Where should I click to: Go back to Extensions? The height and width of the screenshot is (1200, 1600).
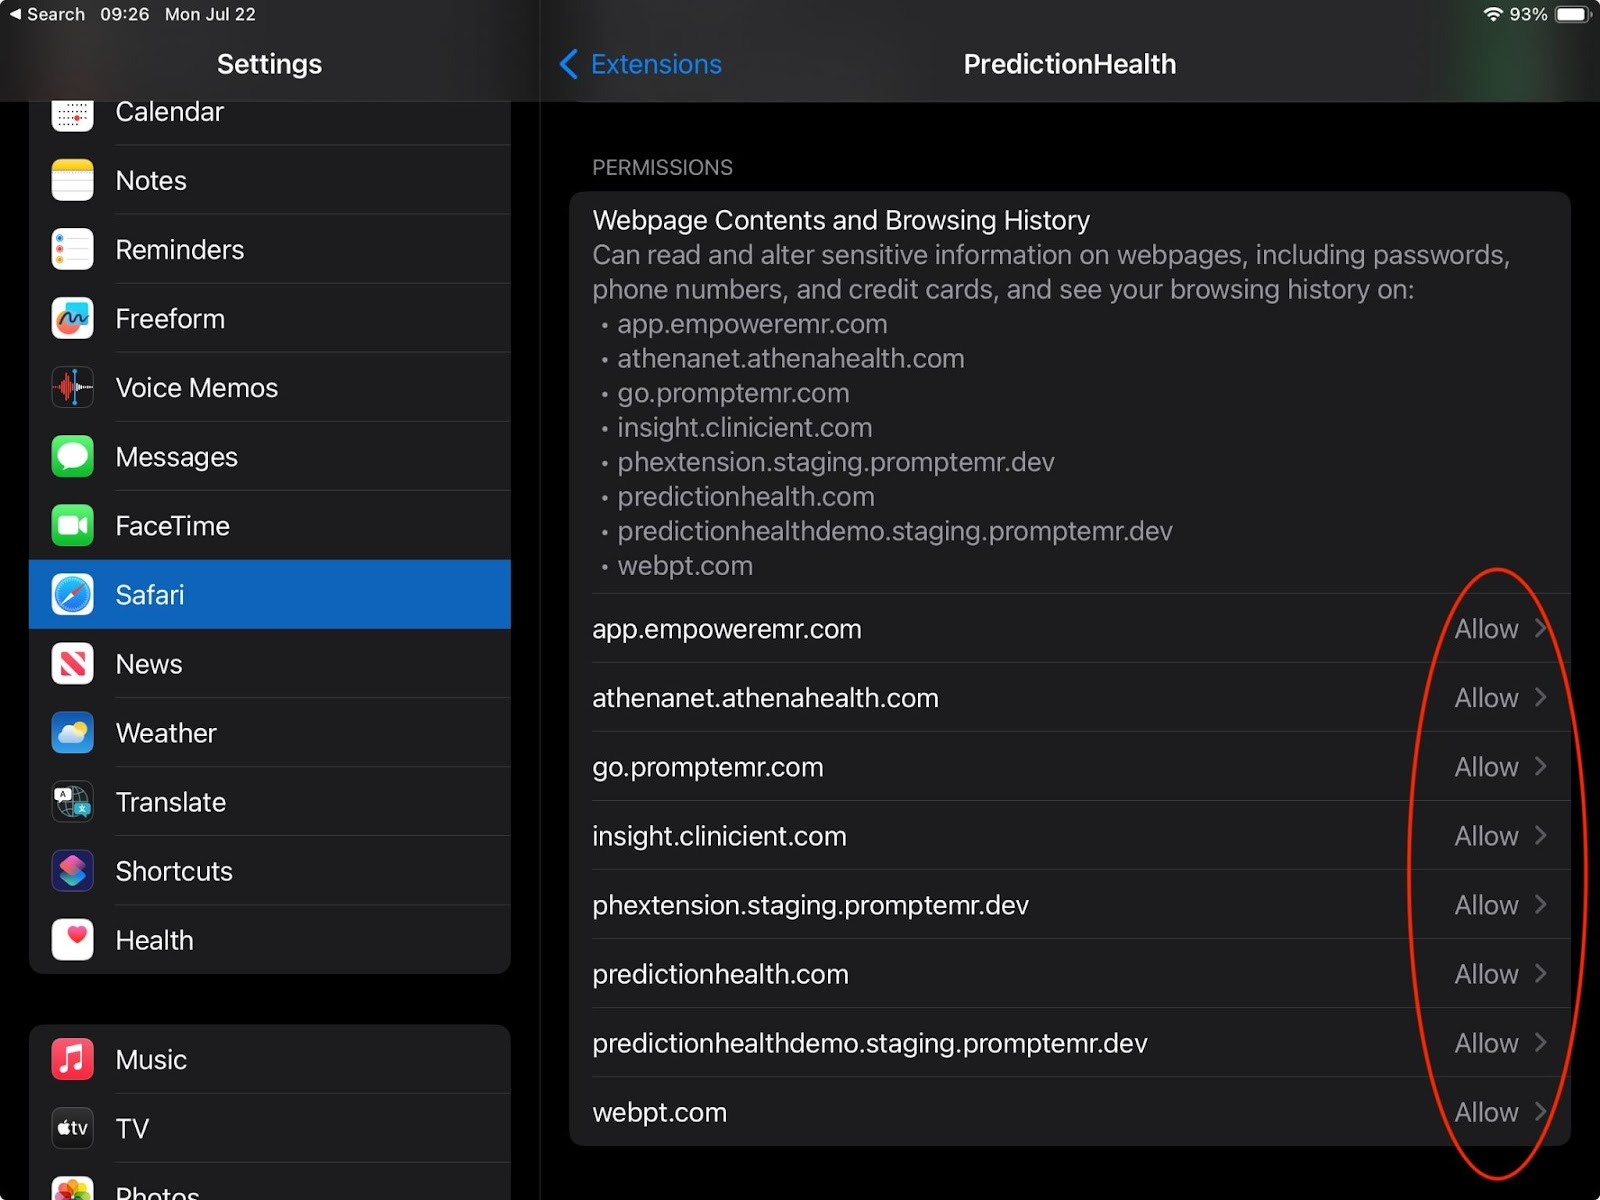click(x=640, y=64)
